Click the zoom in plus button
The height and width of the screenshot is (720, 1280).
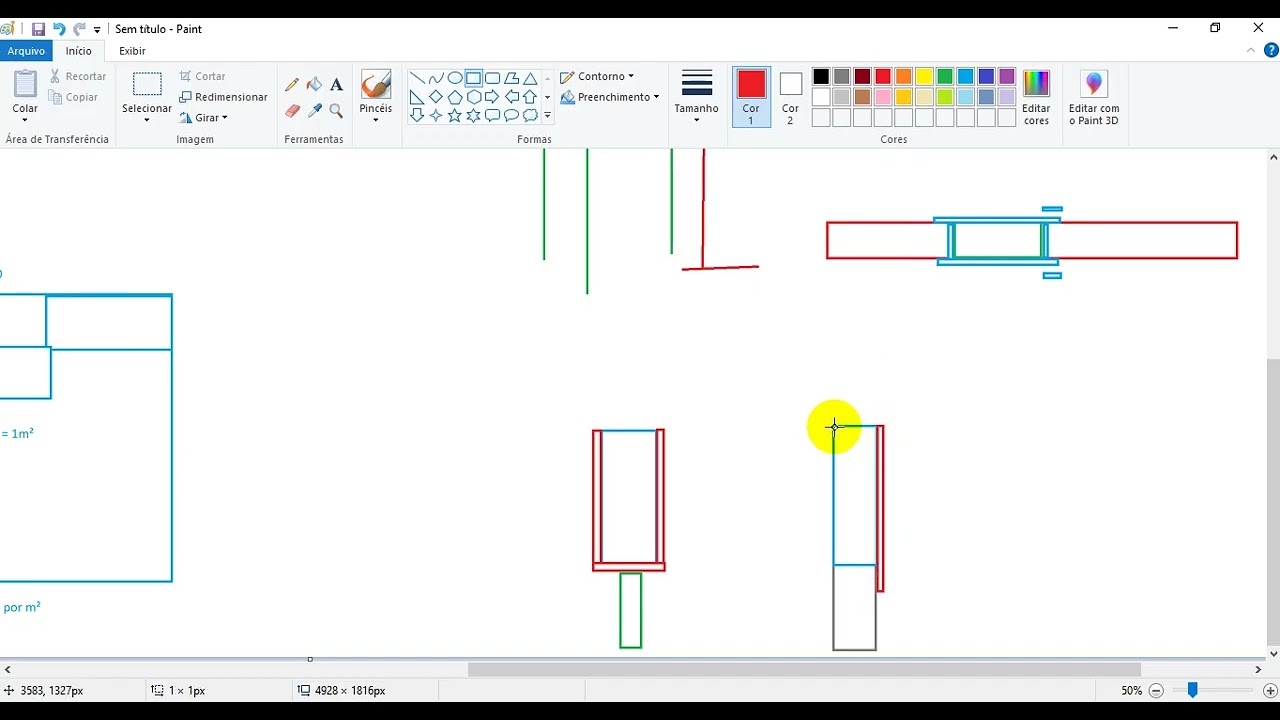pos(1270,690)
